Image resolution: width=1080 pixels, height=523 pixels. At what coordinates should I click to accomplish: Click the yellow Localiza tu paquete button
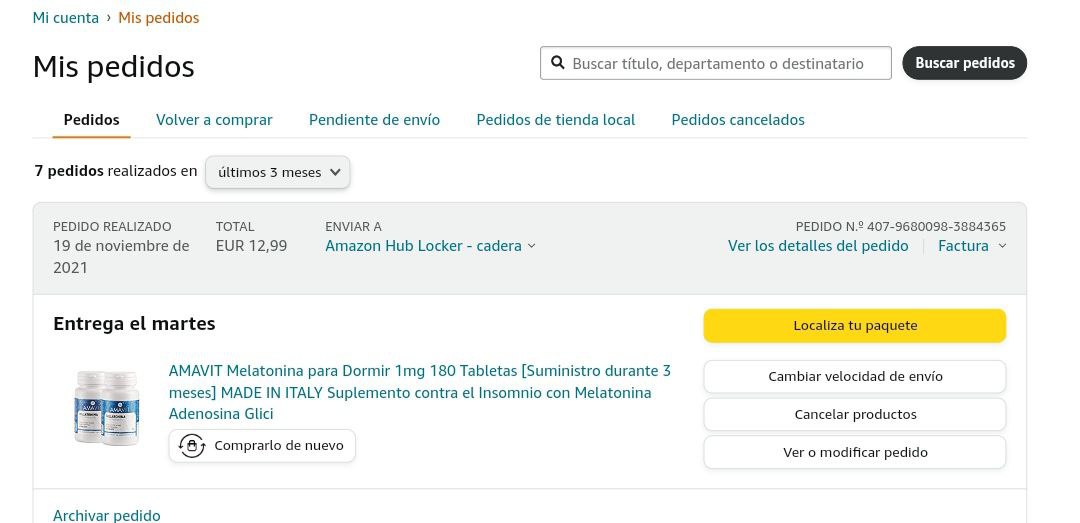(855, 326)
